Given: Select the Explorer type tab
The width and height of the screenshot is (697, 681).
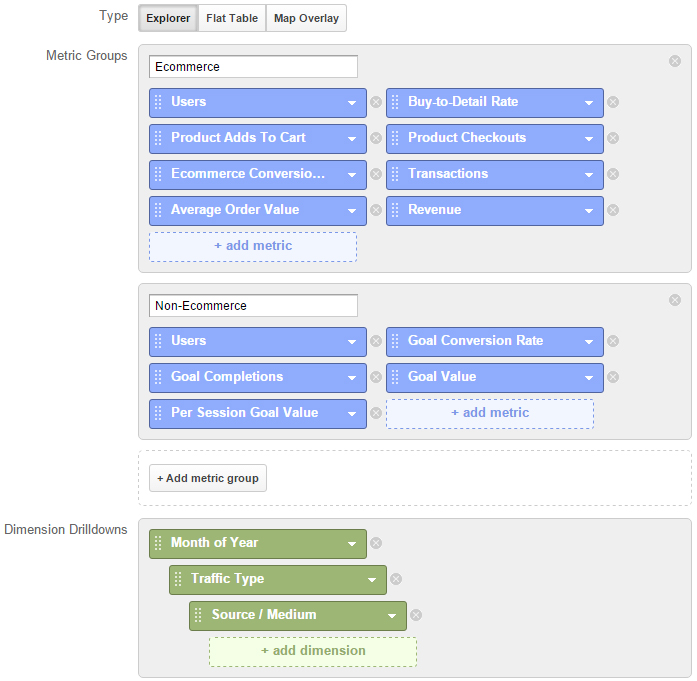Looking at the screenshot, I should tap(168, 18).
